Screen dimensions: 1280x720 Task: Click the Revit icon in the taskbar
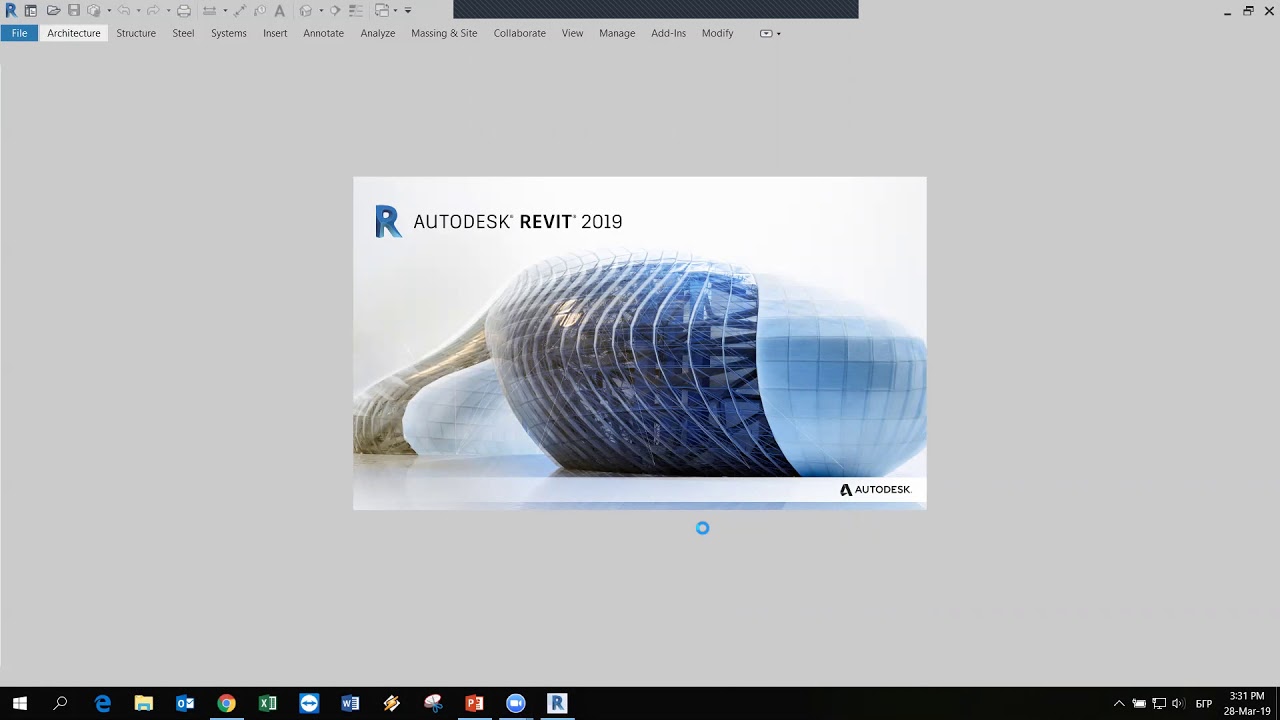coord(557,704)
